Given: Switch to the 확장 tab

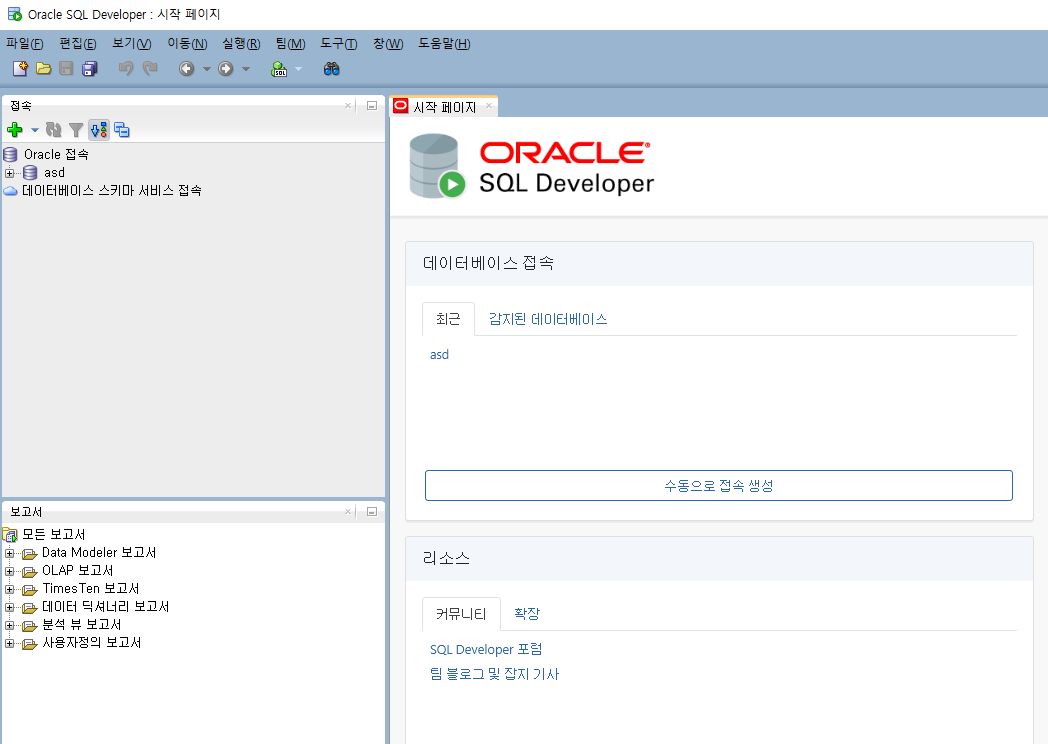Looking at the screenshot, I should pos(527,614).
